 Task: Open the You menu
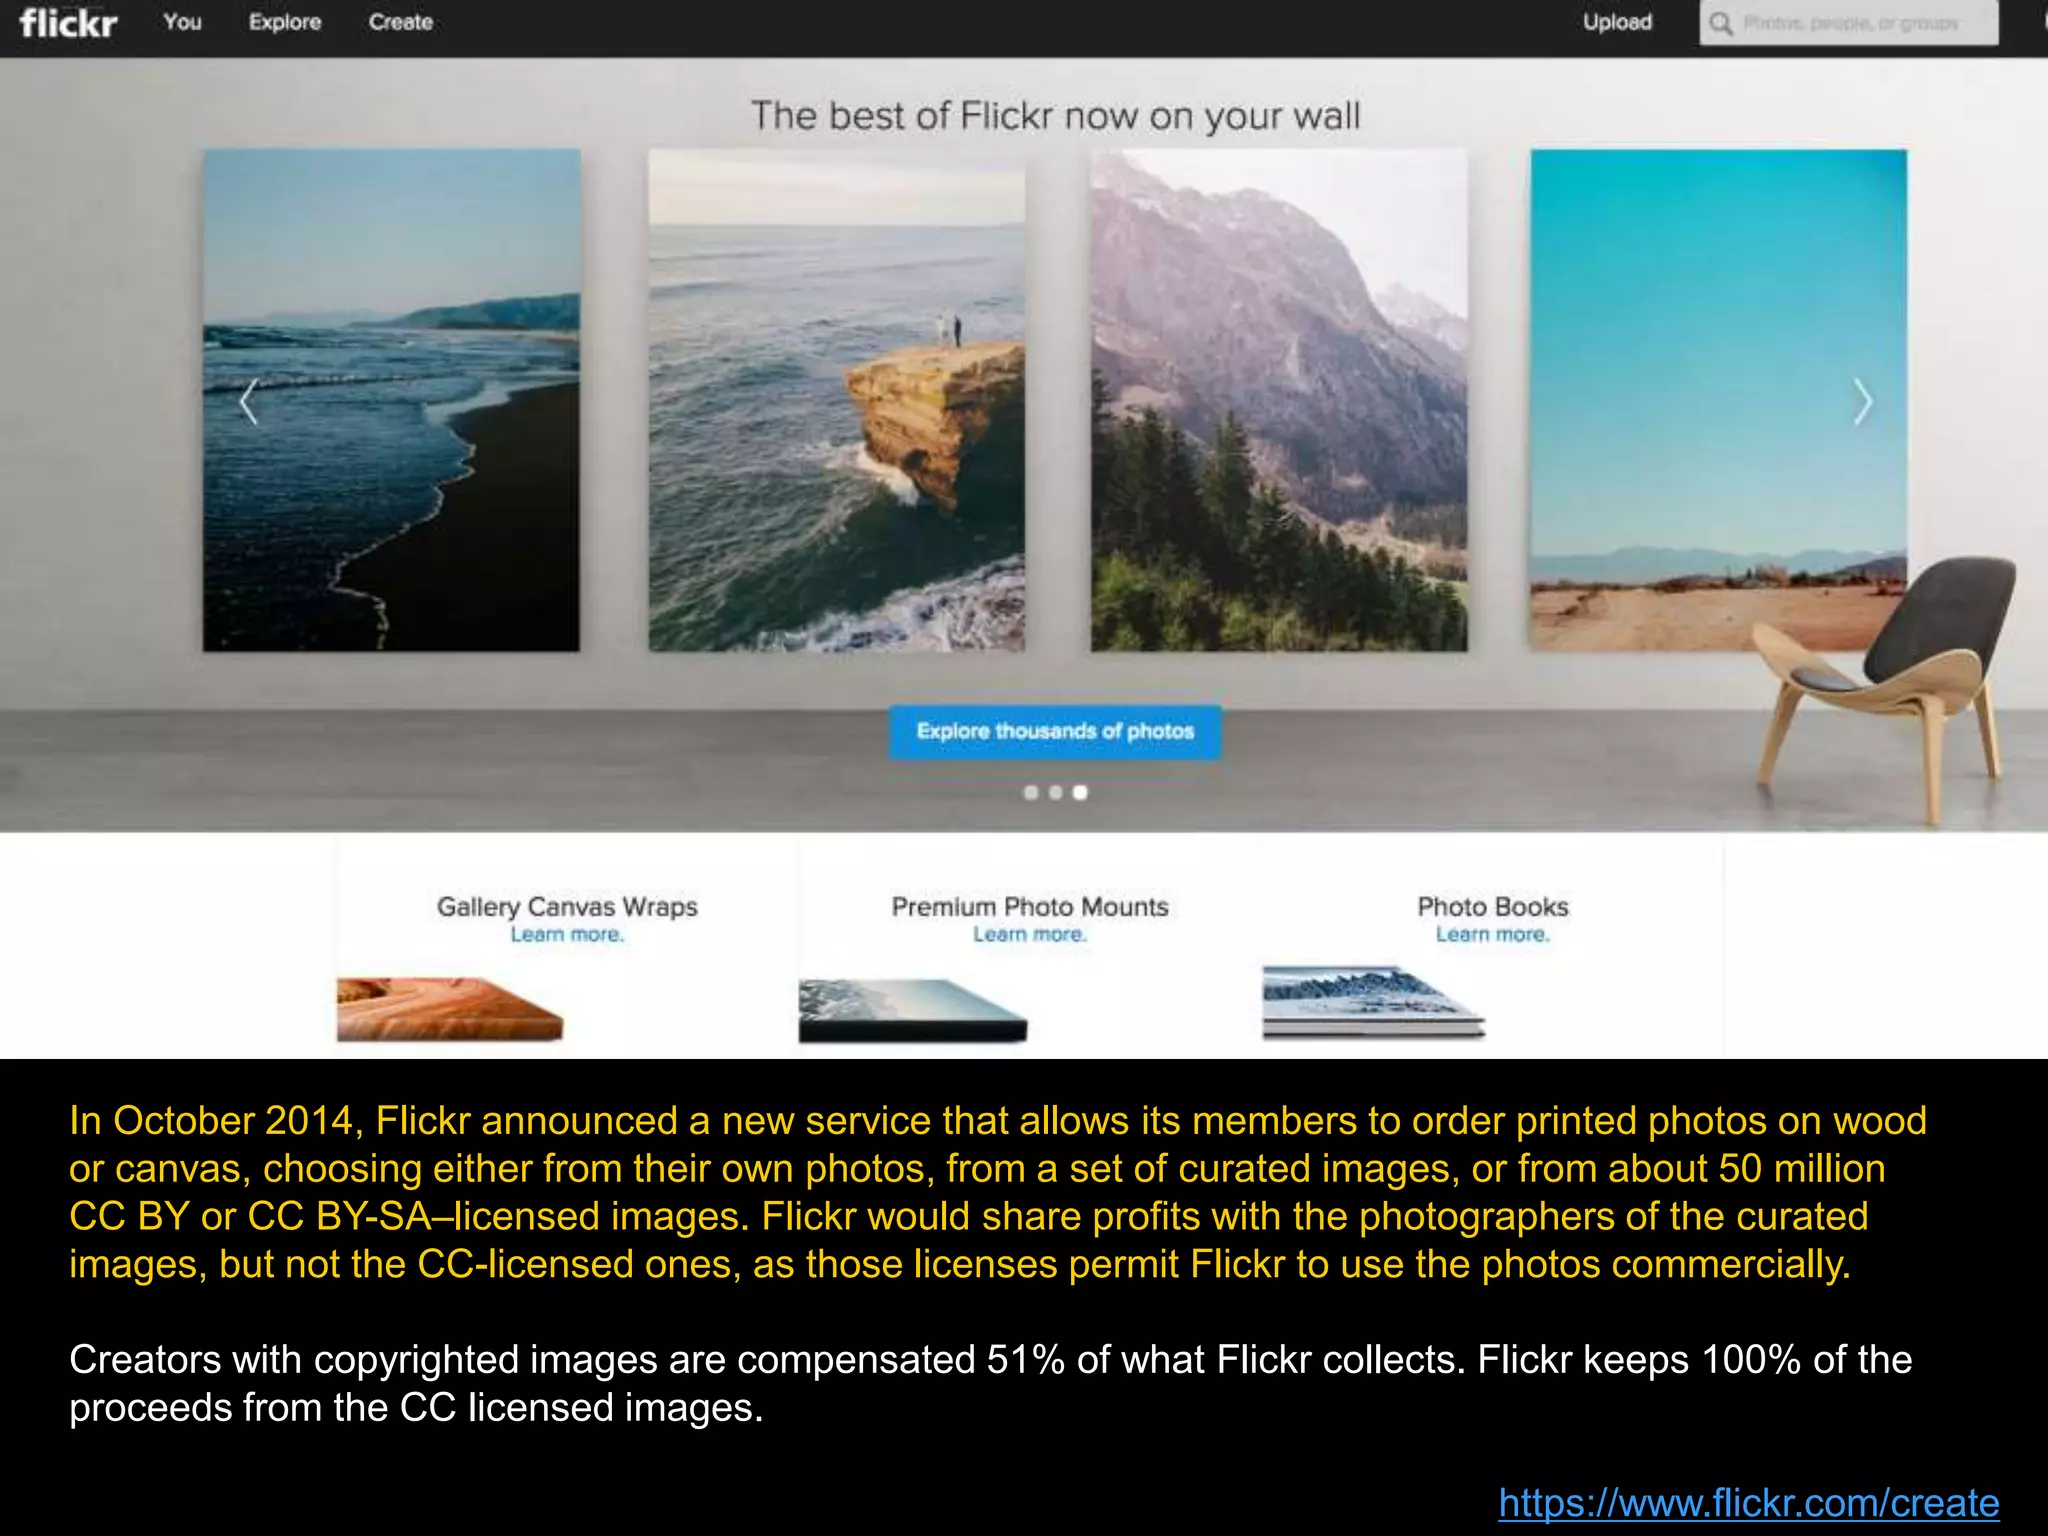[x=182, y=22]
